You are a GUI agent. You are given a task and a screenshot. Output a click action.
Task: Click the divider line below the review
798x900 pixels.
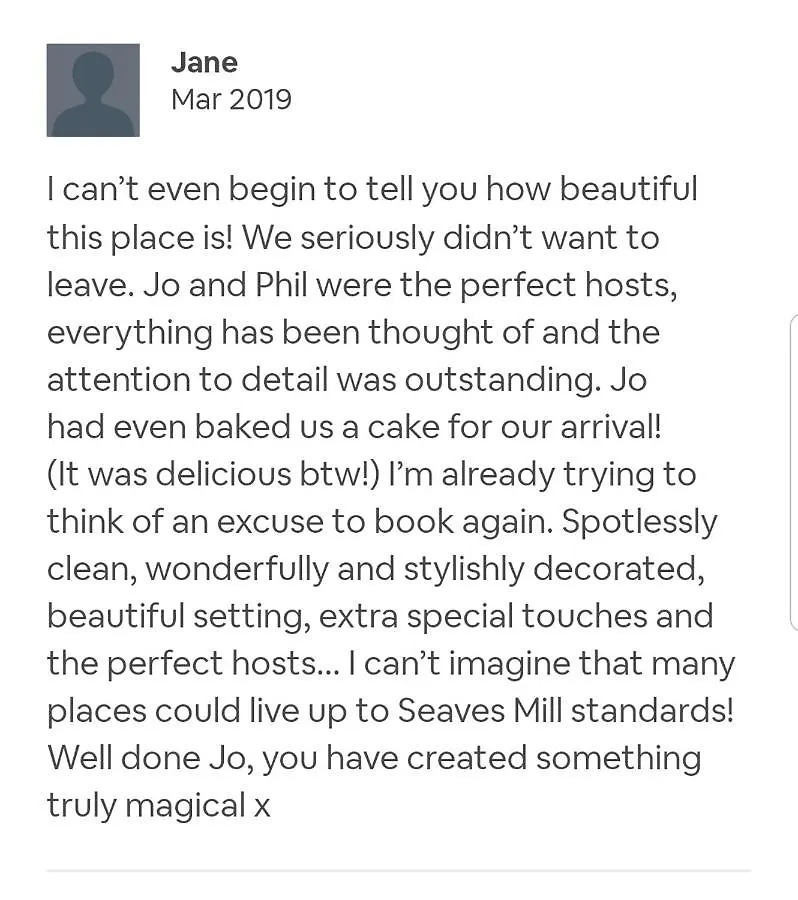(x=398, y=871)
